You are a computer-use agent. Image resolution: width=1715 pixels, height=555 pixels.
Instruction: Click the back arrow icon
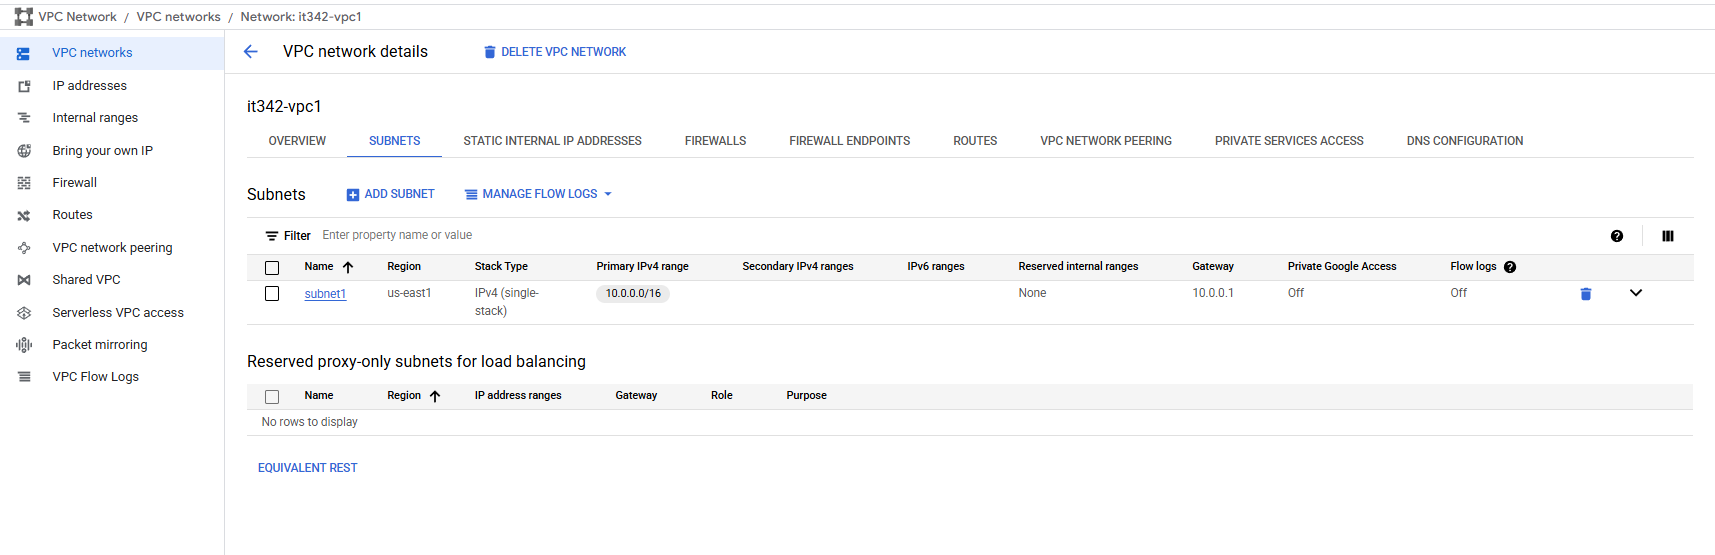click(x=251, y=52)
